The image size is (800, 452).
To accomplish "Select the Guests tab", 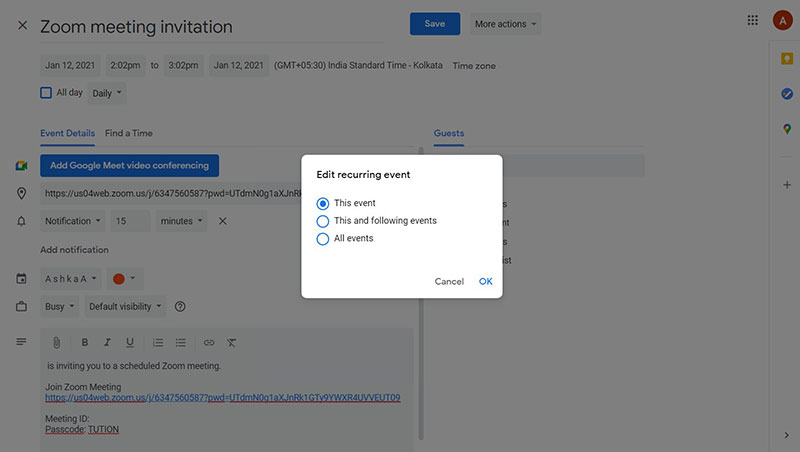I will (448, 134).
